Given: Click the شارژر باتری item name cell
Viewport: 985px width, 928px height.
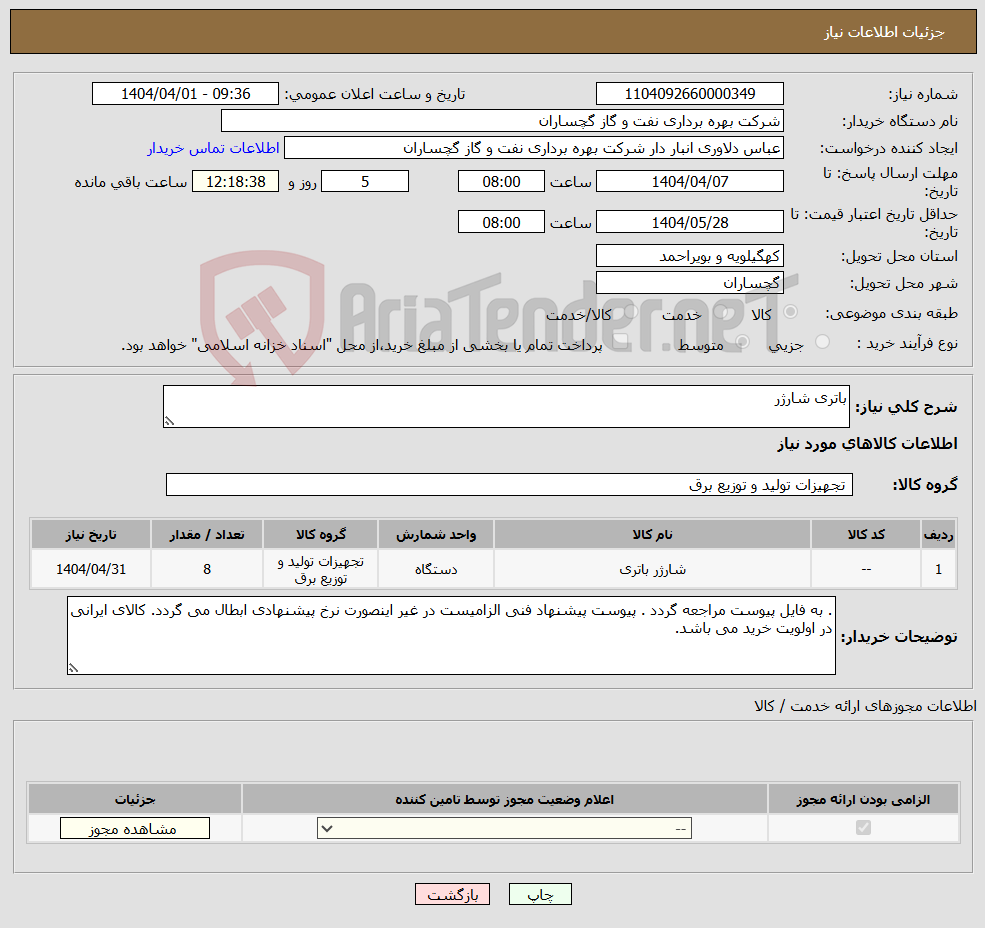Looking at the screenshot, I should pos(652,569).
